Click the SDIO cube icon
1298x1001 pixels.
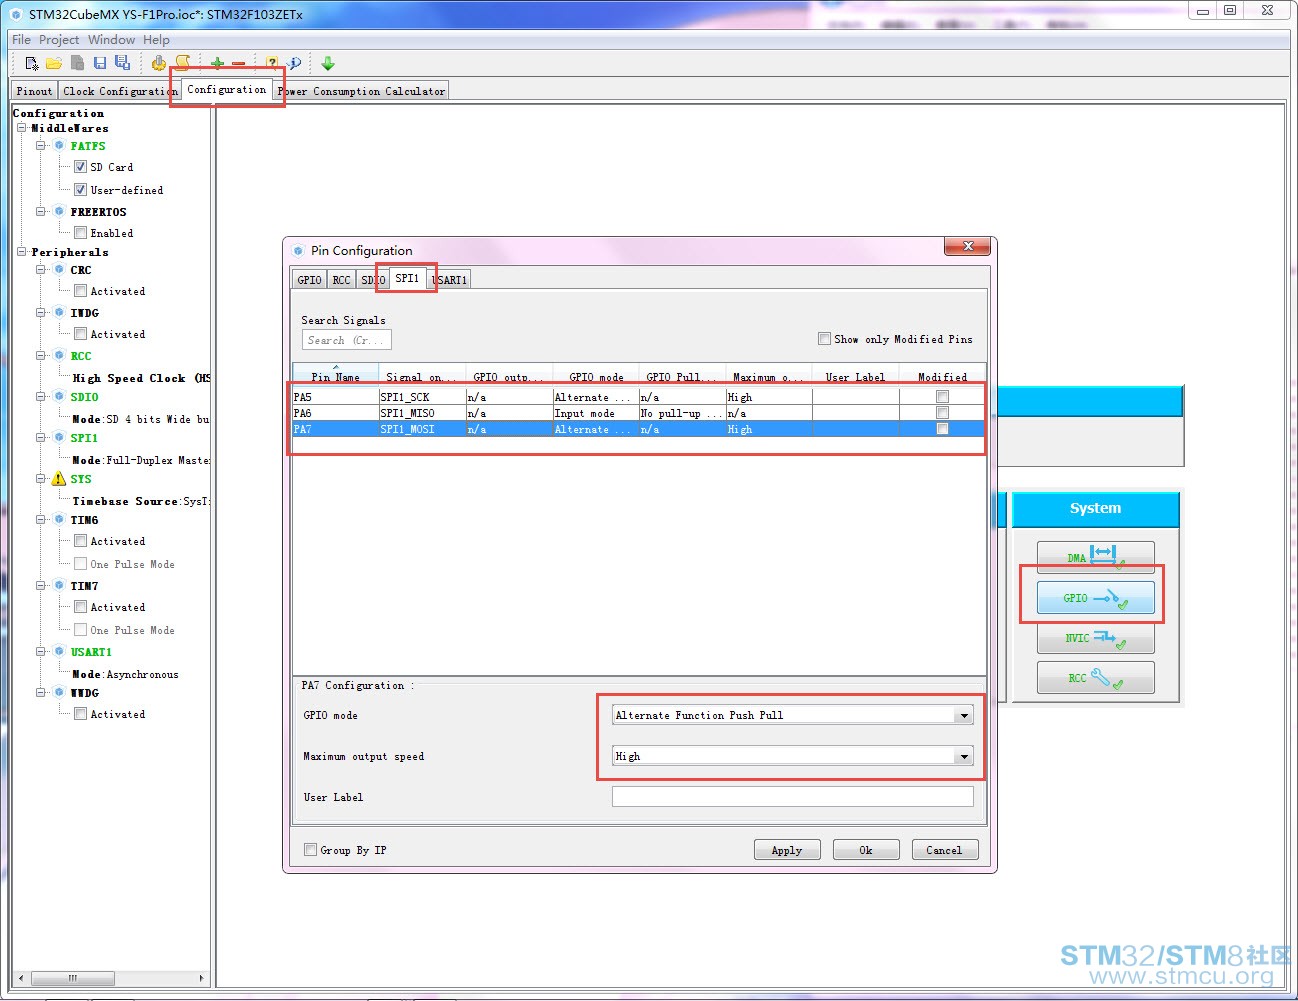coord(59,397)
